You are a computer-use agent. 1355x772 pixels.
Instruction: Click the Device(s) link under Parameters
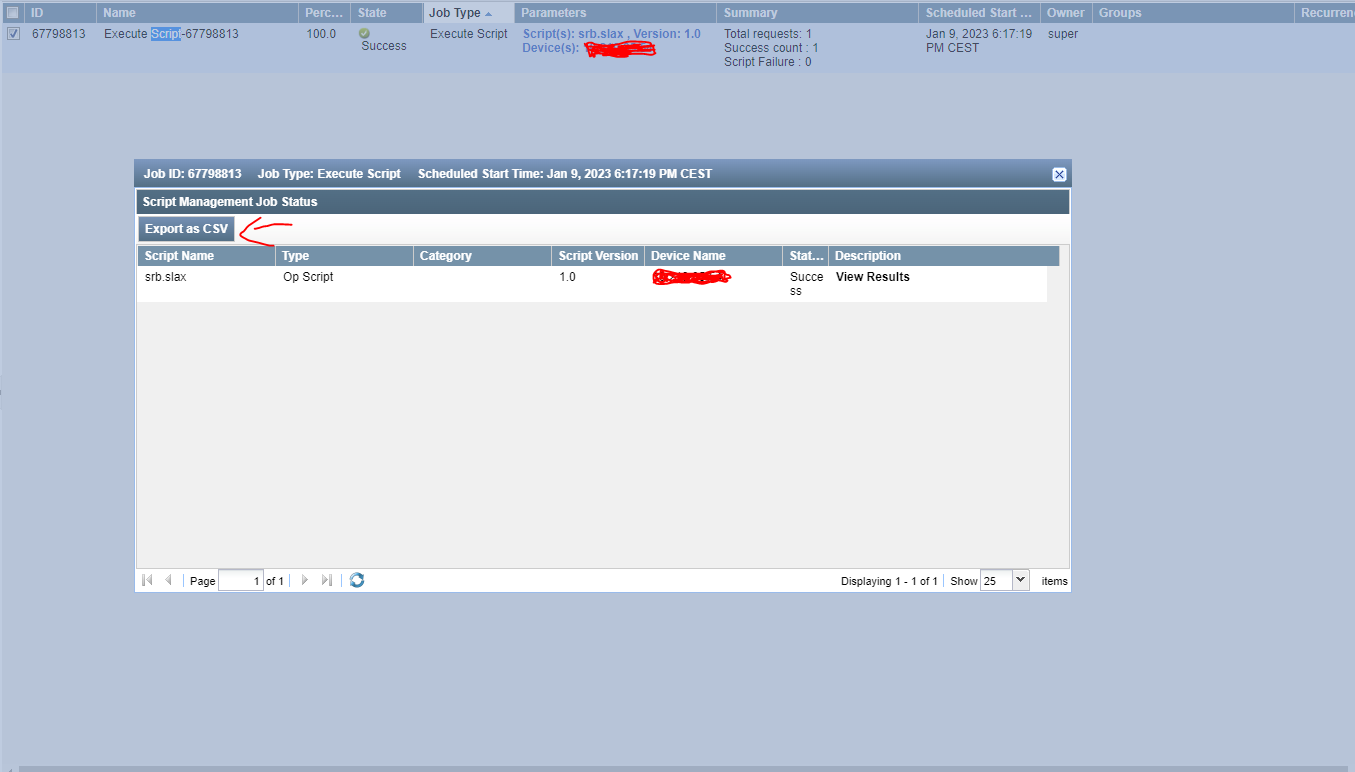[x=549, y=47]
